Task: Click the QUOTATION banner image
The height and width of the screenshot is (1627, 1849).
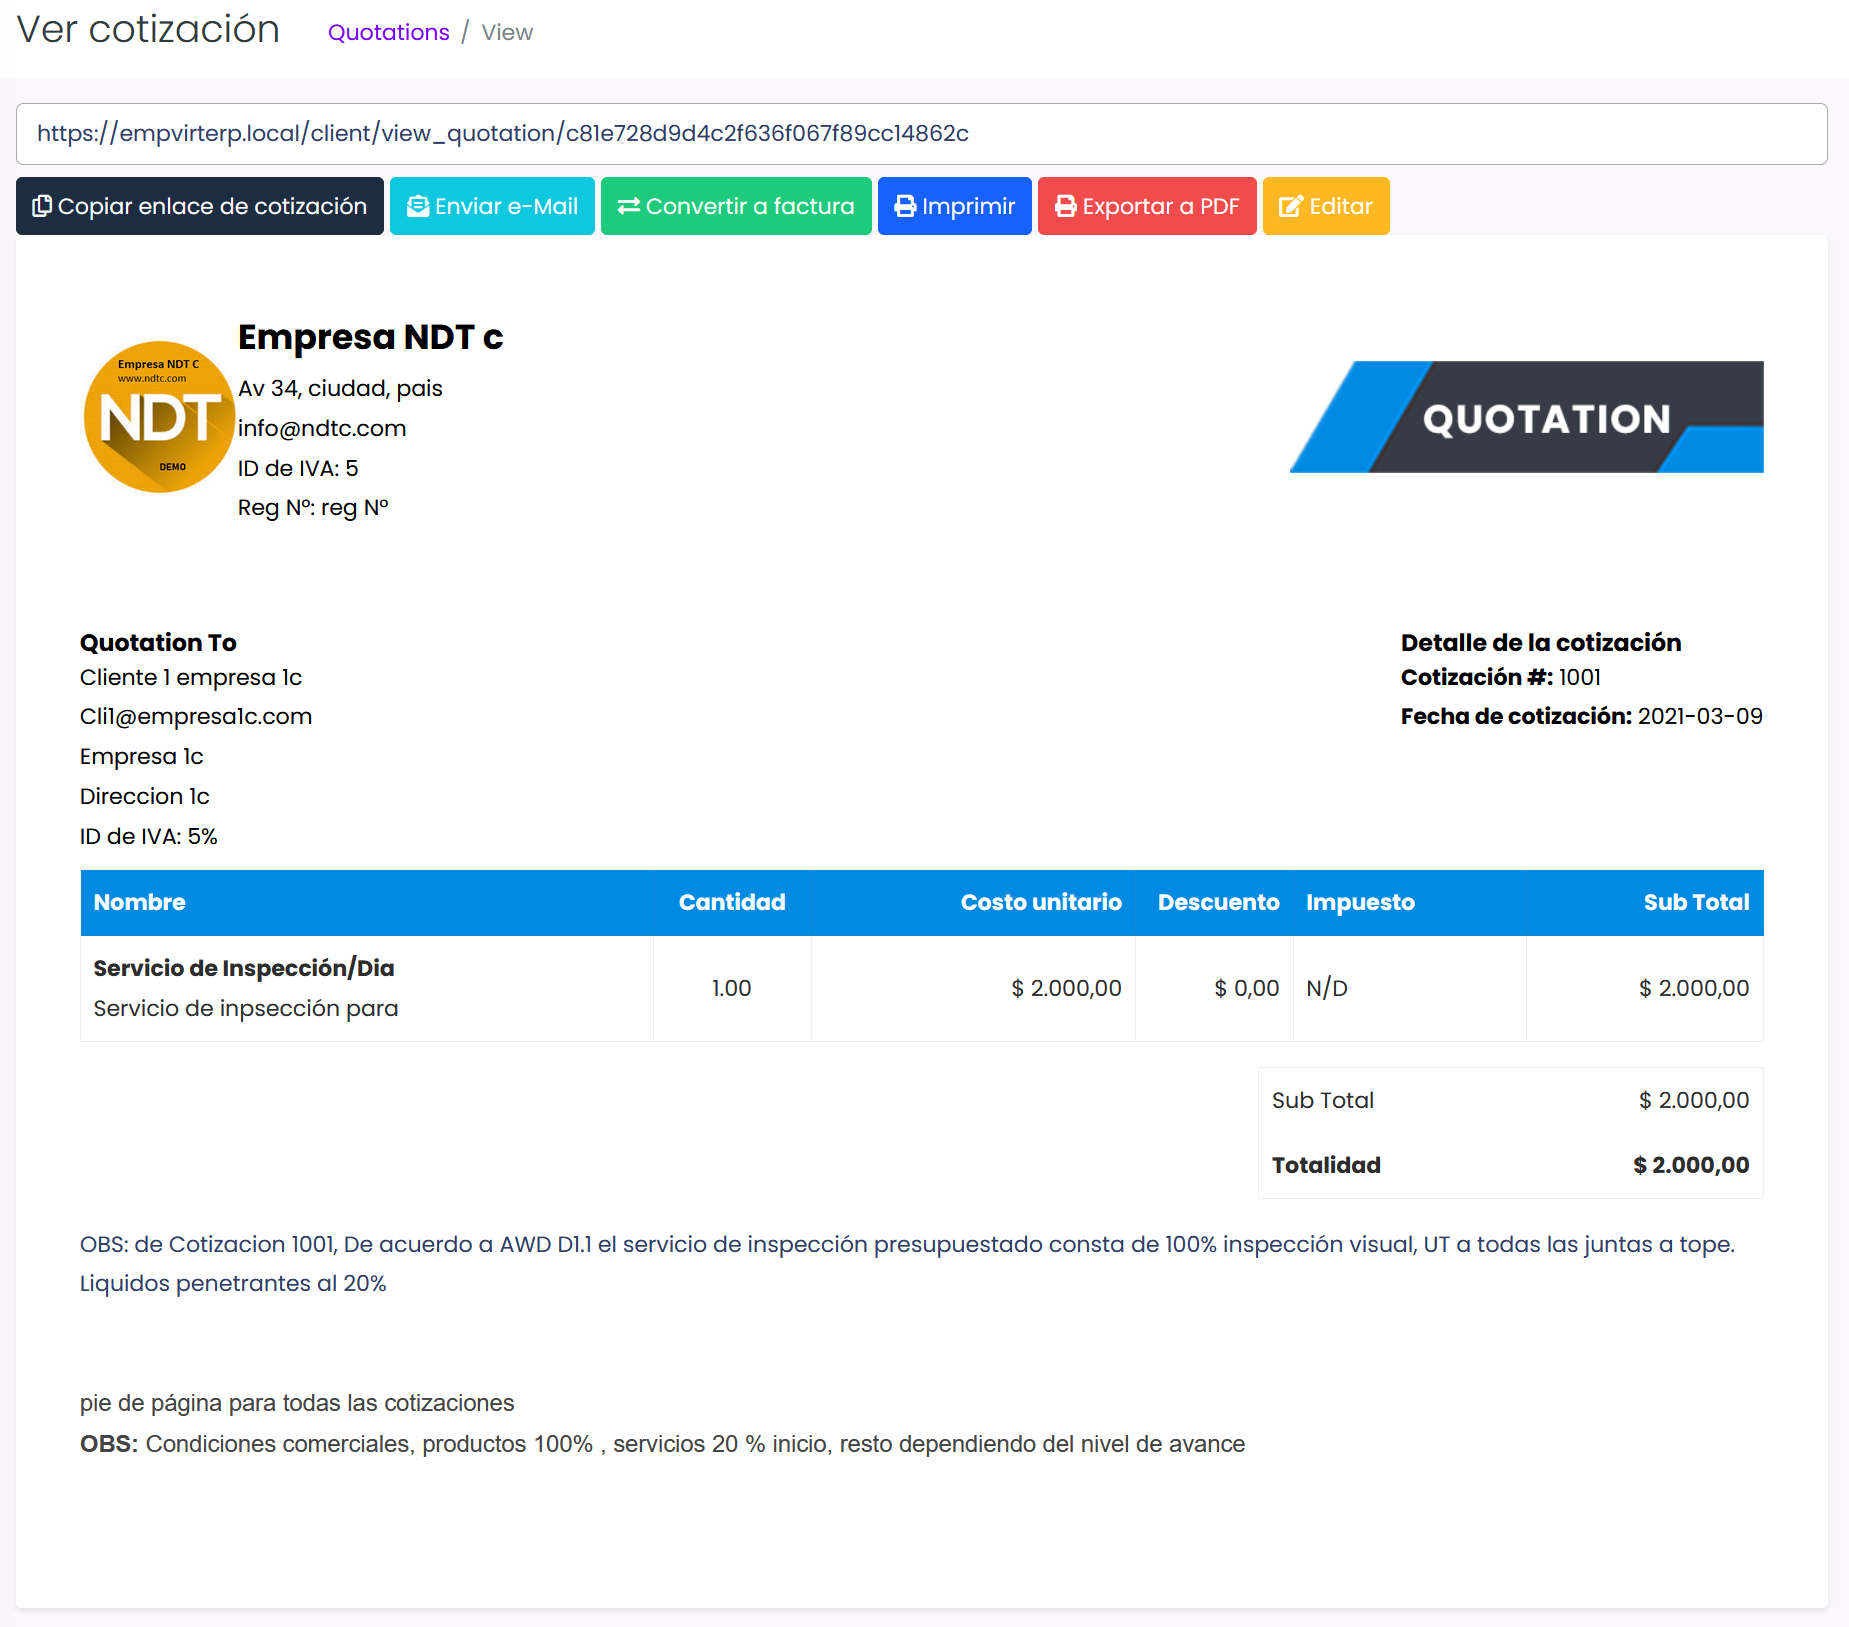Action: click(x=1526, y=417)
